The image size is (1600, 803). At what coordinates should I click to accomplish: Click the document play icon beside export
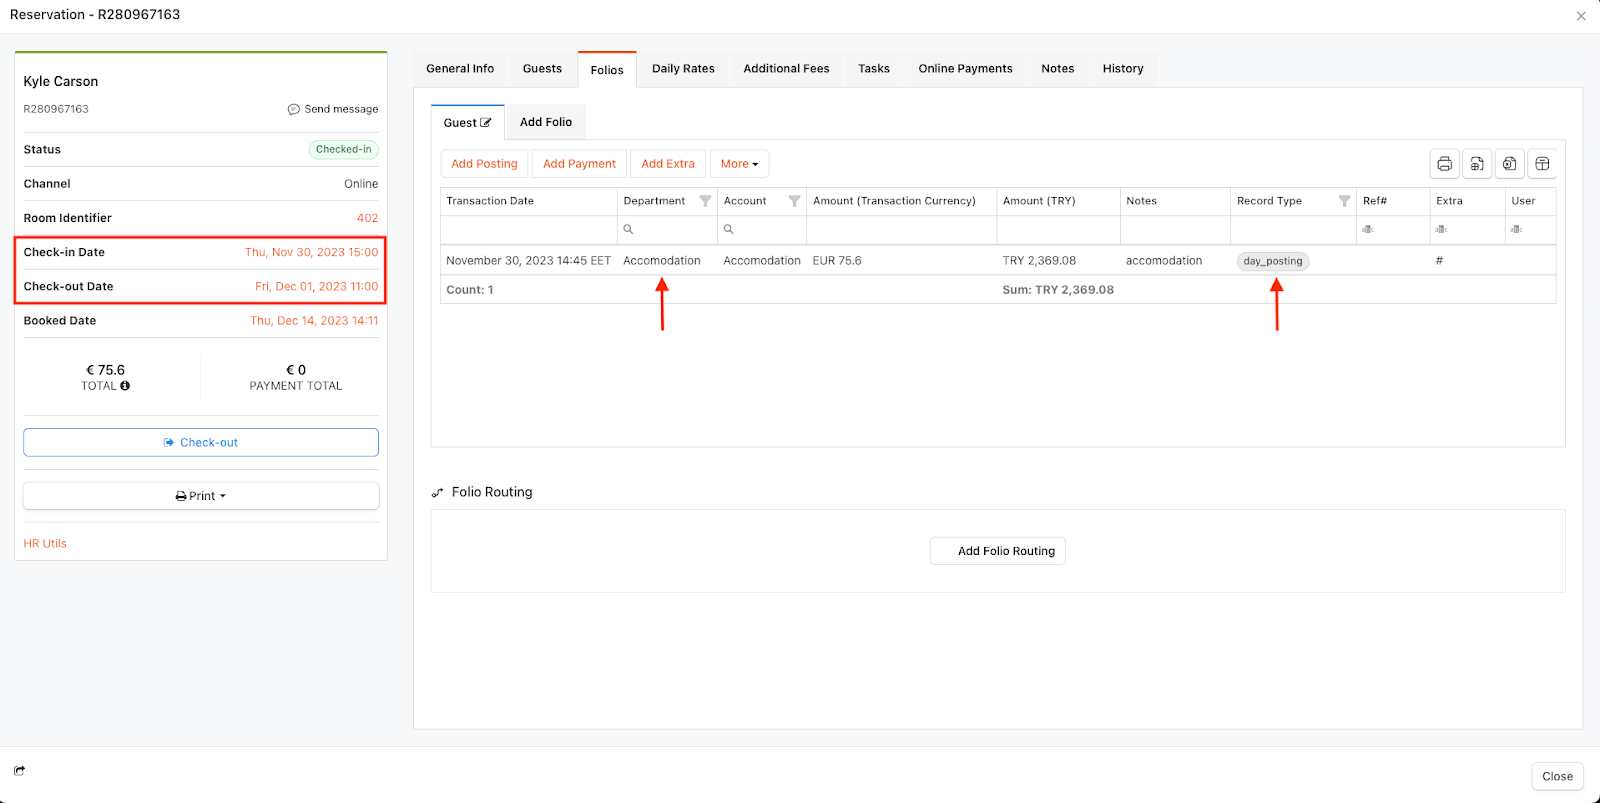[1510, 164]
